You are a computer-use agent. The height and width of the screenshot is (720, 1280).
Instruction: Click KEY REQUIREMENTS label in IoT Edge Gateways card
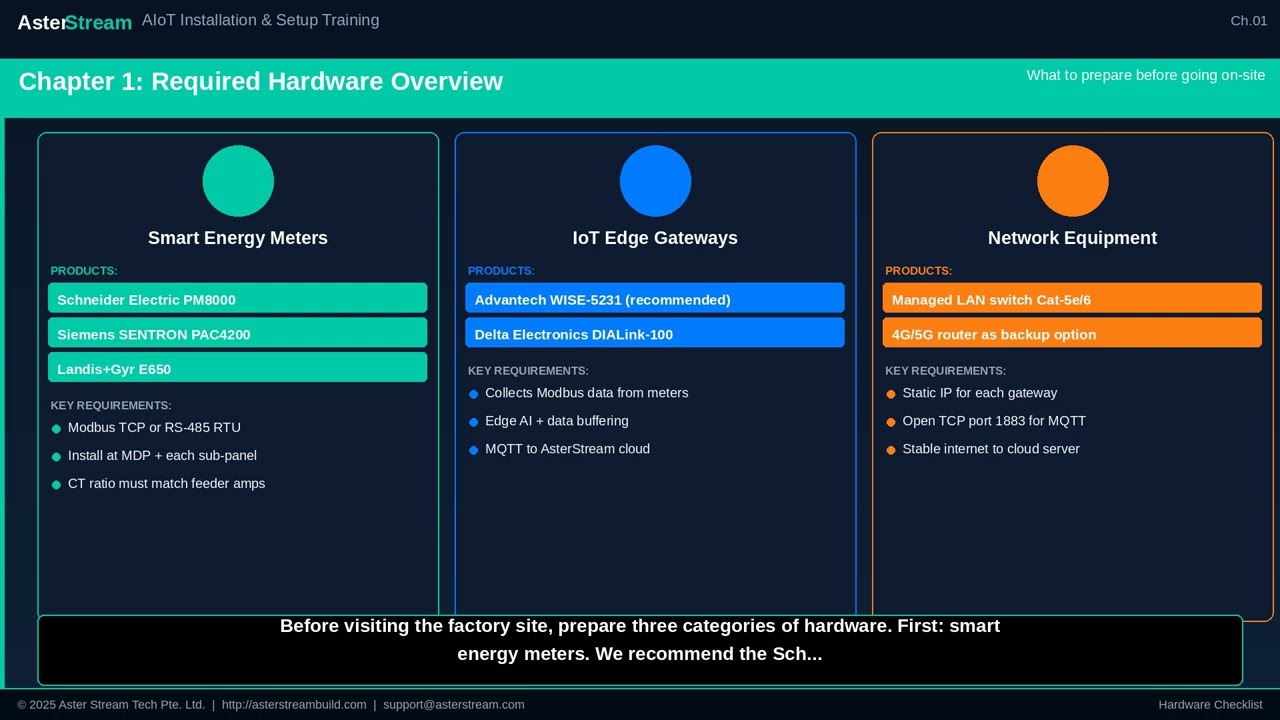pyautogui.click(x=528, y=371)
